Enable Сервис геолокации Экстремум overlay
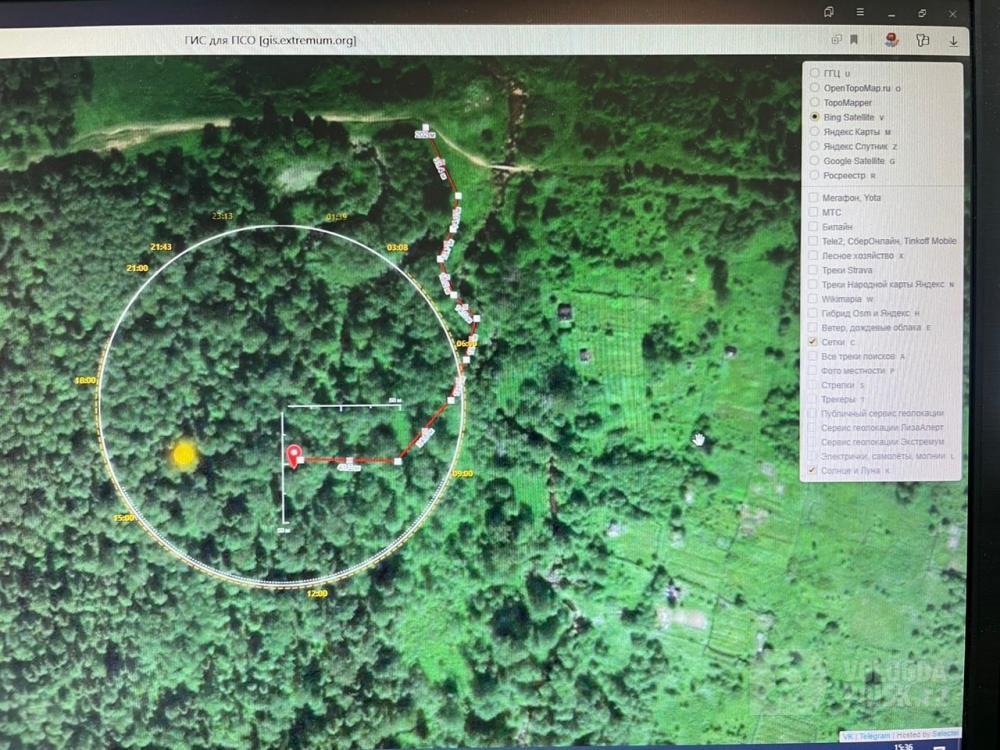 tap(812, 441)
